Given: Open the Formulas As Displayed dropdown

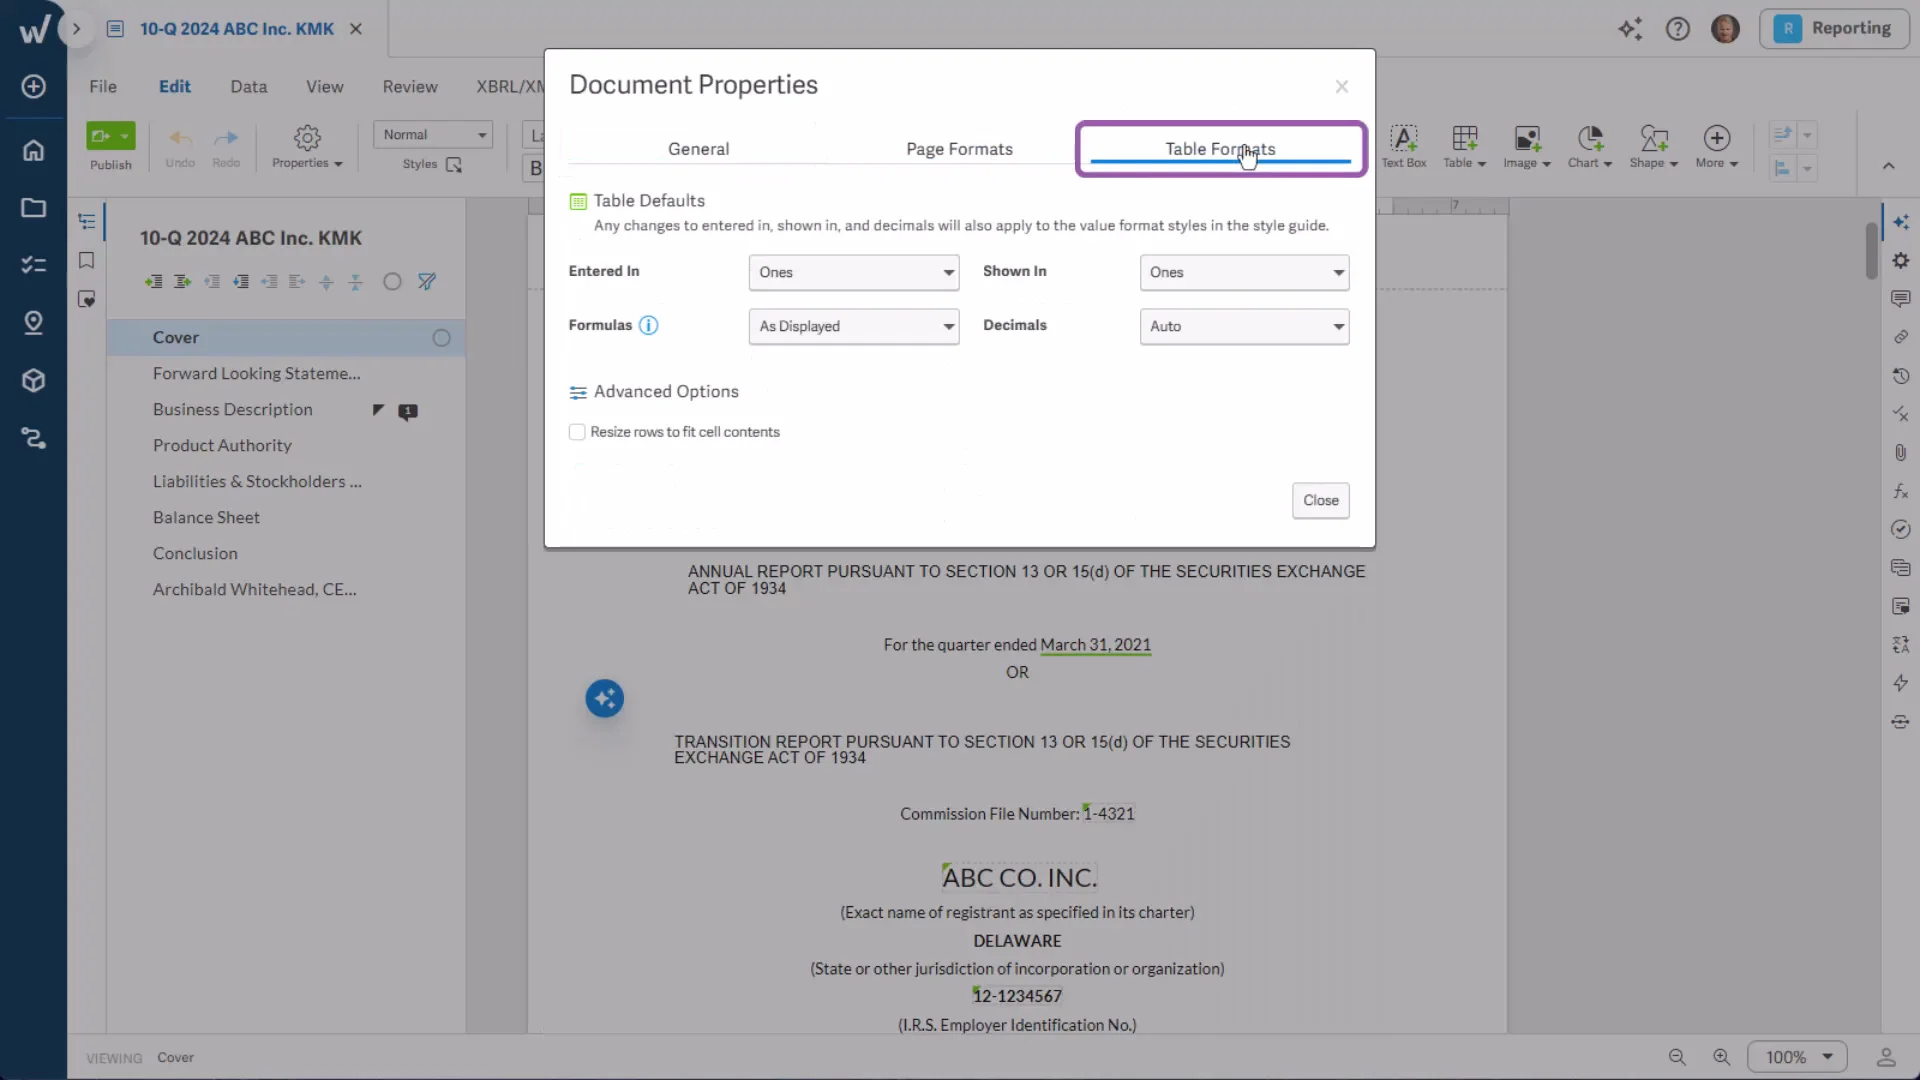Looking at the screenshot, I should [853, 326].
